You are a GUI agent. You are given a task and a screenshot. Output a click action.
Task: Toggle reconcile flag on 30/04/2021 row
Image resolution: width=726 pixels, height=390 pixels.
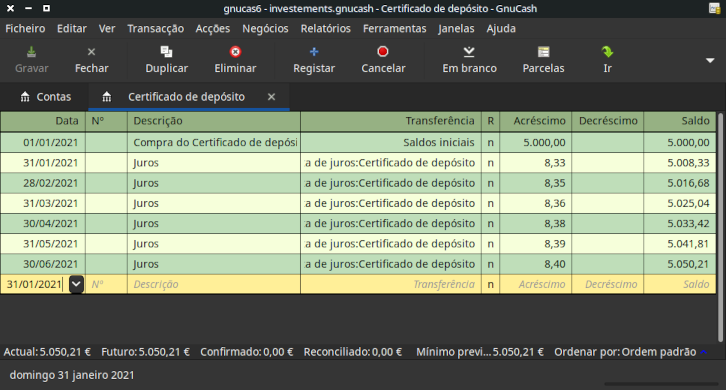click(x=490, y=223)
